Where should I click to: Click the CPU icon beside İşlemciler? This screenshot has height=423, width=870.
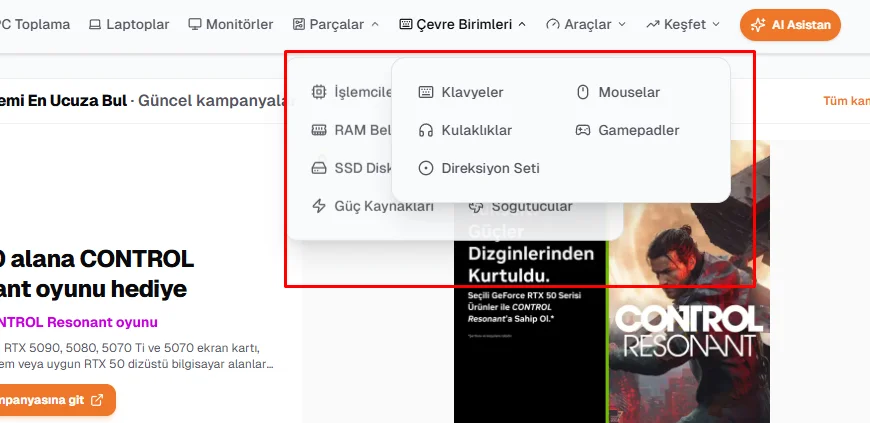click(319, 92)
